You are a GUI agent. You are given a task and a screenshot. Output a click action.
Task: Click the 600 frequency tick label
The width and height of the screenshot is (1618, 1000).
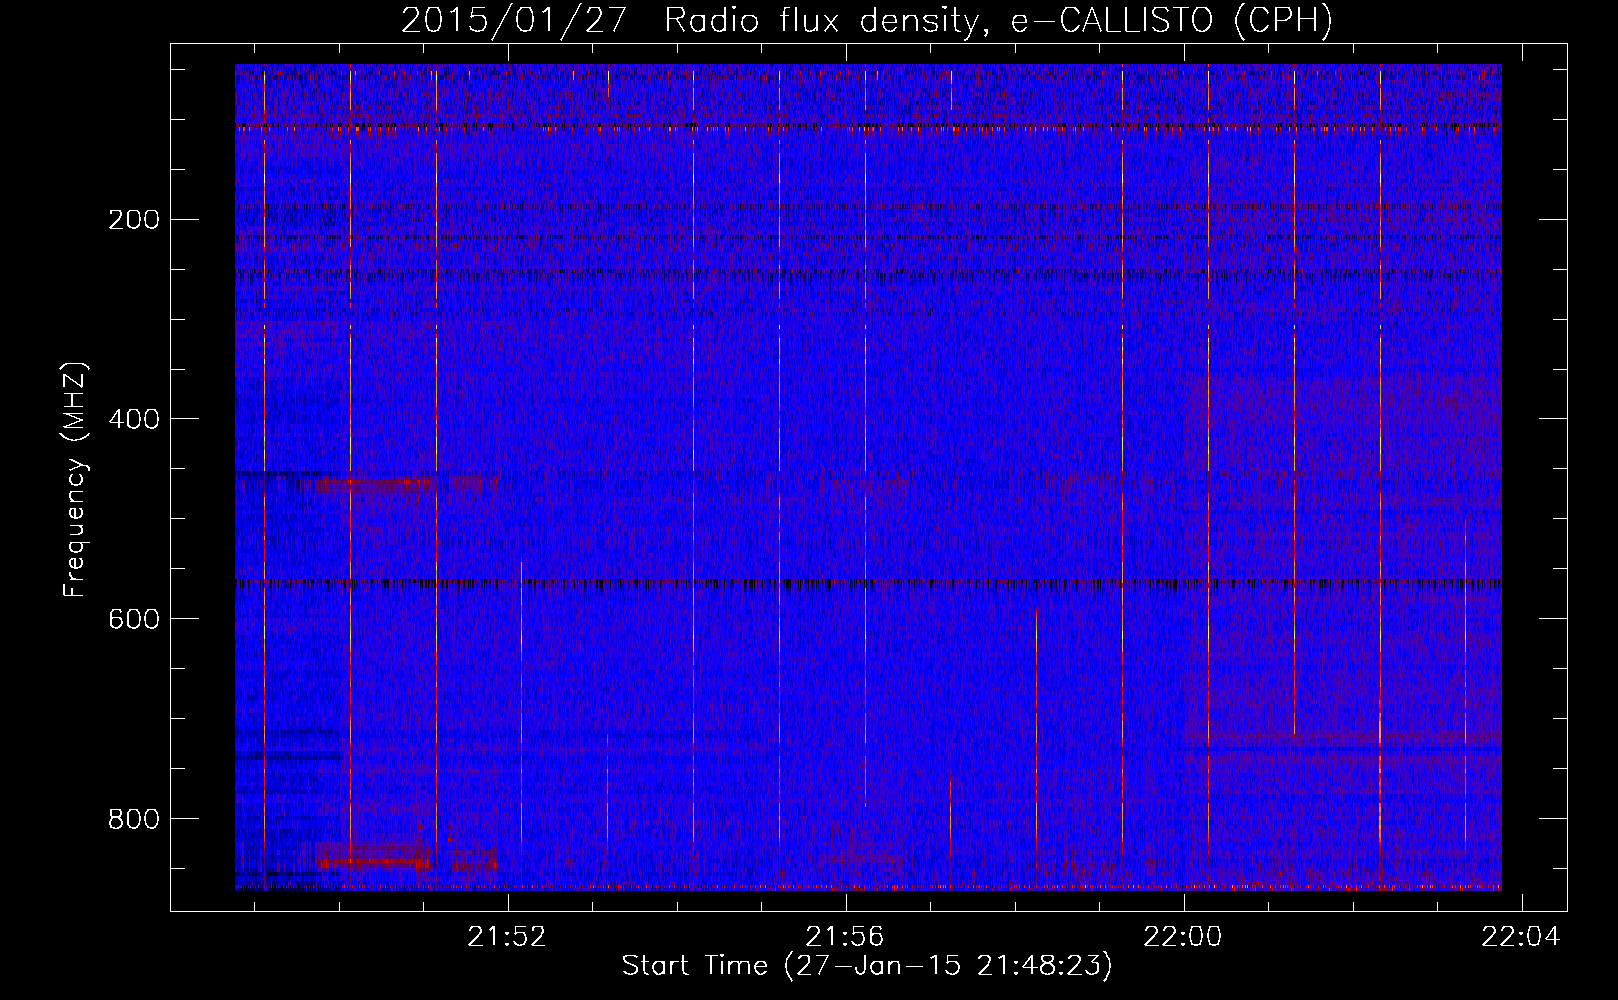click(134, 619)
